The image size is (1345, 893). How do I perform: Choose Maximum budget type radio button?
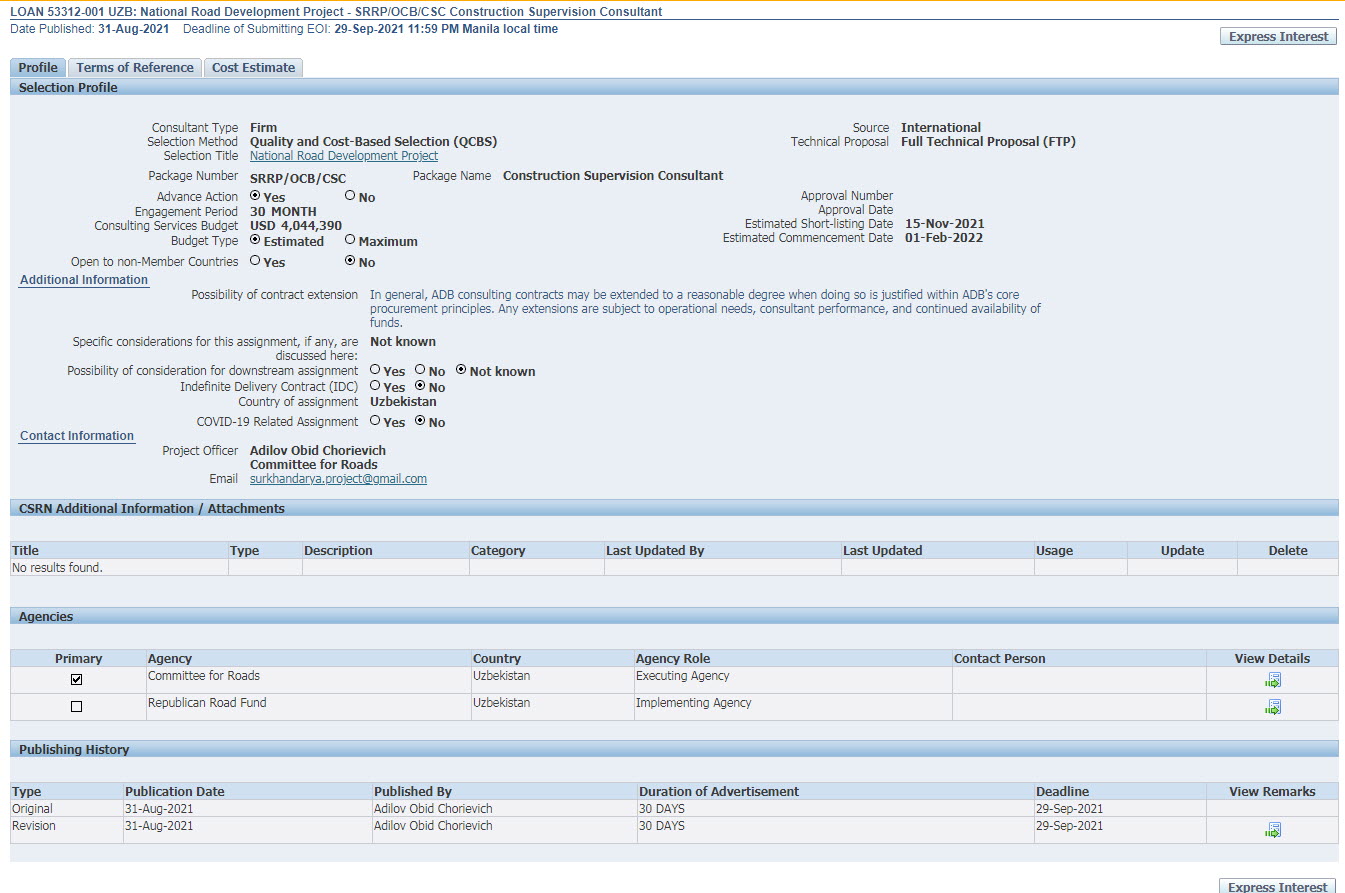tap(350, 240)
